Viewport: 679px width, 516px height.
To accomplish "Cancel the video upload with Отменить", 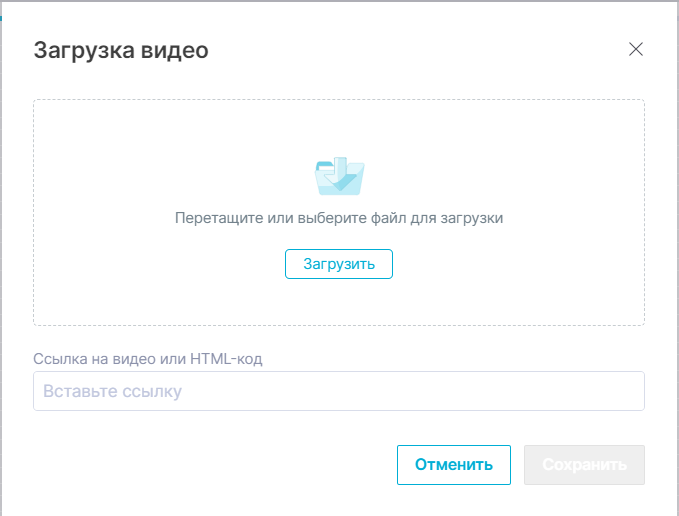I will [x=454, y=465].
